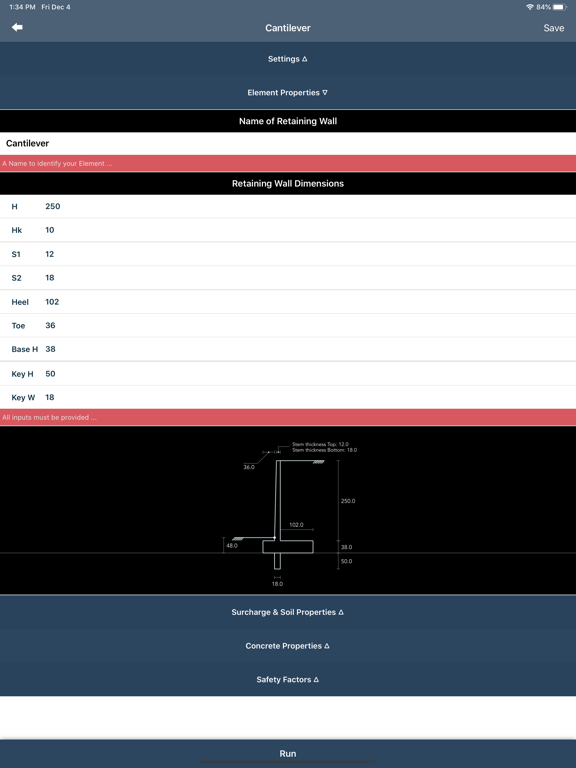
Task: Expand Surcharge & Soil Properties section
Action: coord(288,612)
